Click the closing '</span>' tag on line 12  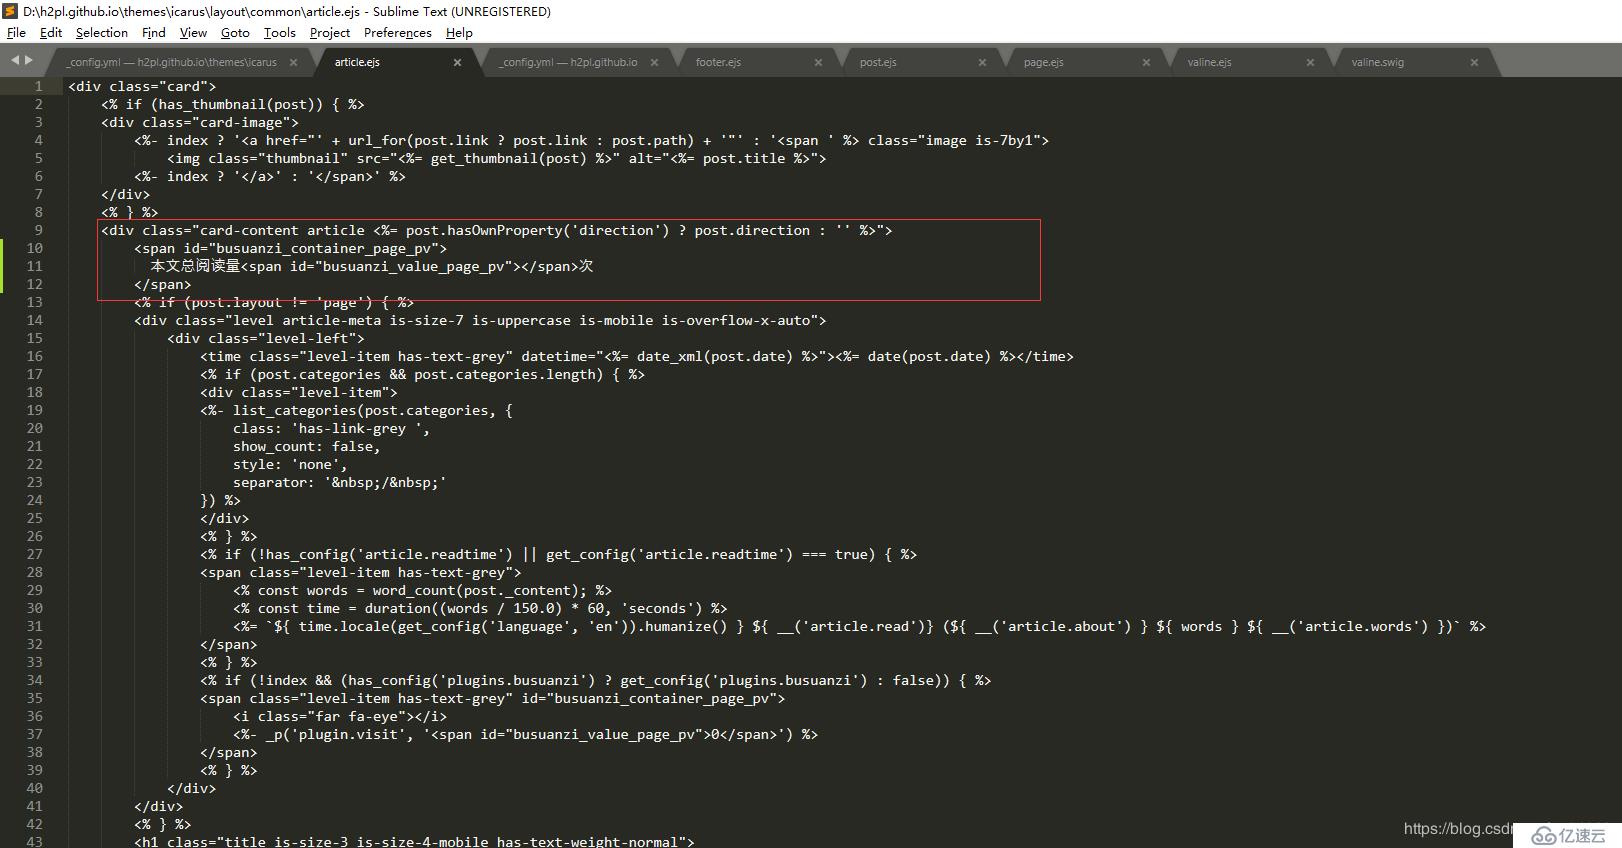(x=163, y=284)
